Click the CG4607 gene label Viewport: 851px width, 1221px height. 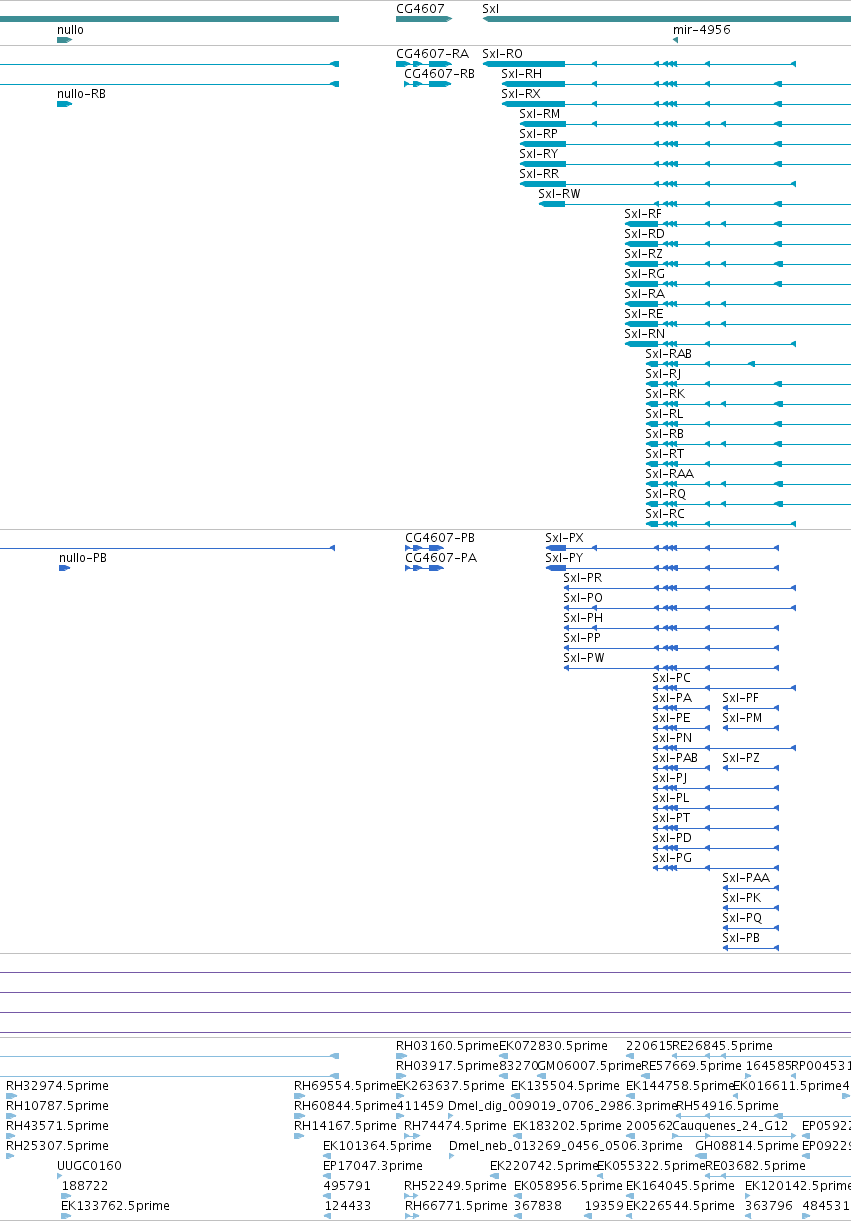(420, 8)
